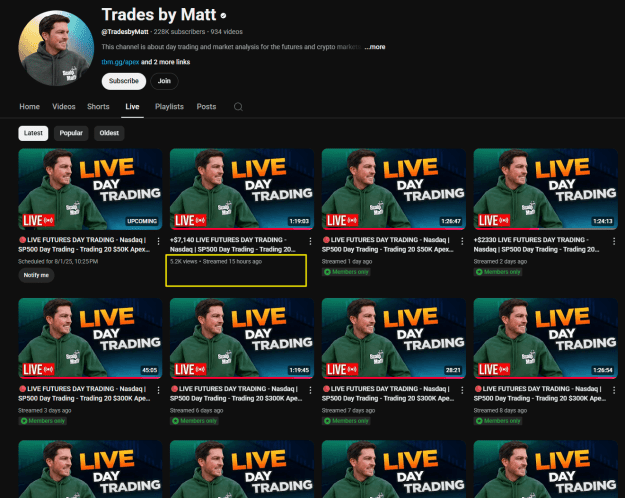Click Members only badge under 8 days ago stream
This screenshot has width=625, height=498.
[498, 421]
